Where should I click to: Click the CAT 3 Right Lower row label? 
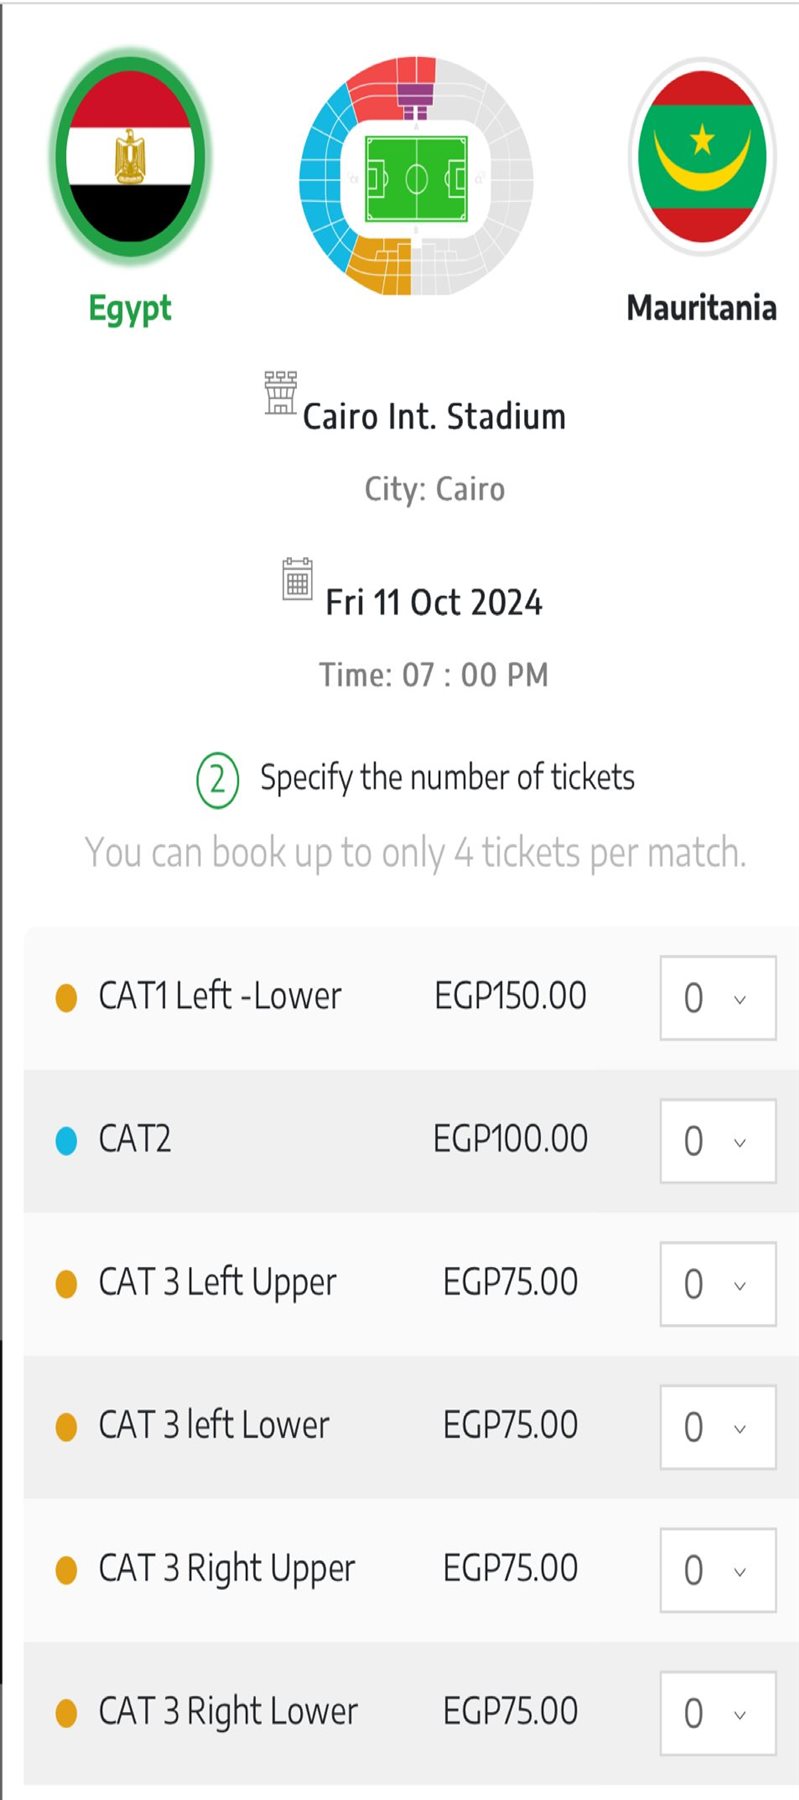coord(227,1712)
